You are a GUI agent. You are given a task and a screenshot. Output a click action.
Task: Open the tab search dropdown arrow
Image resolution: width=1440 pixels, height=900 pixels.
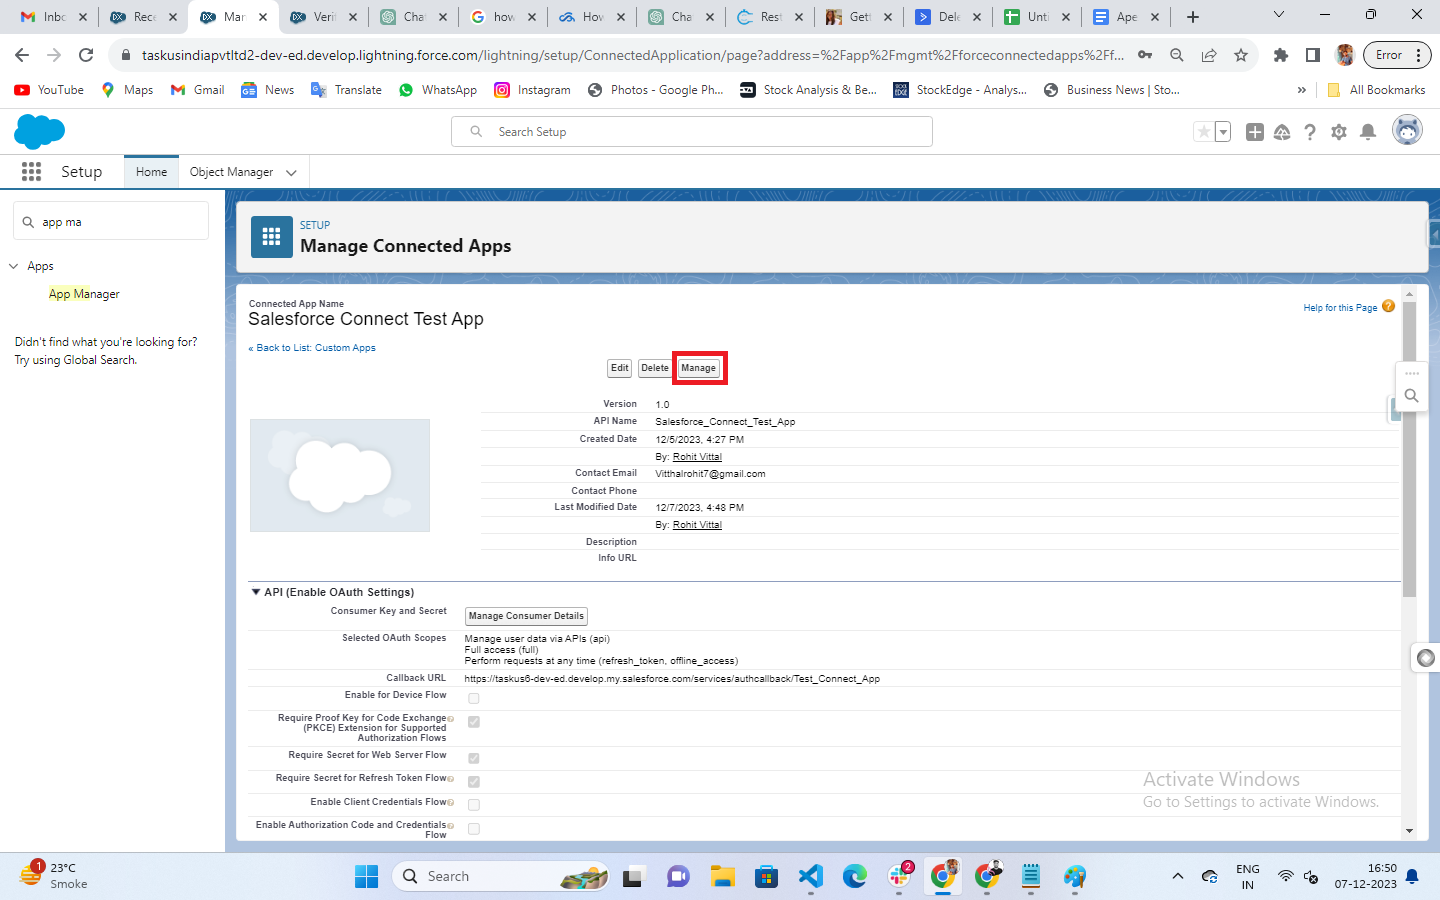[x=1278, y=16]
